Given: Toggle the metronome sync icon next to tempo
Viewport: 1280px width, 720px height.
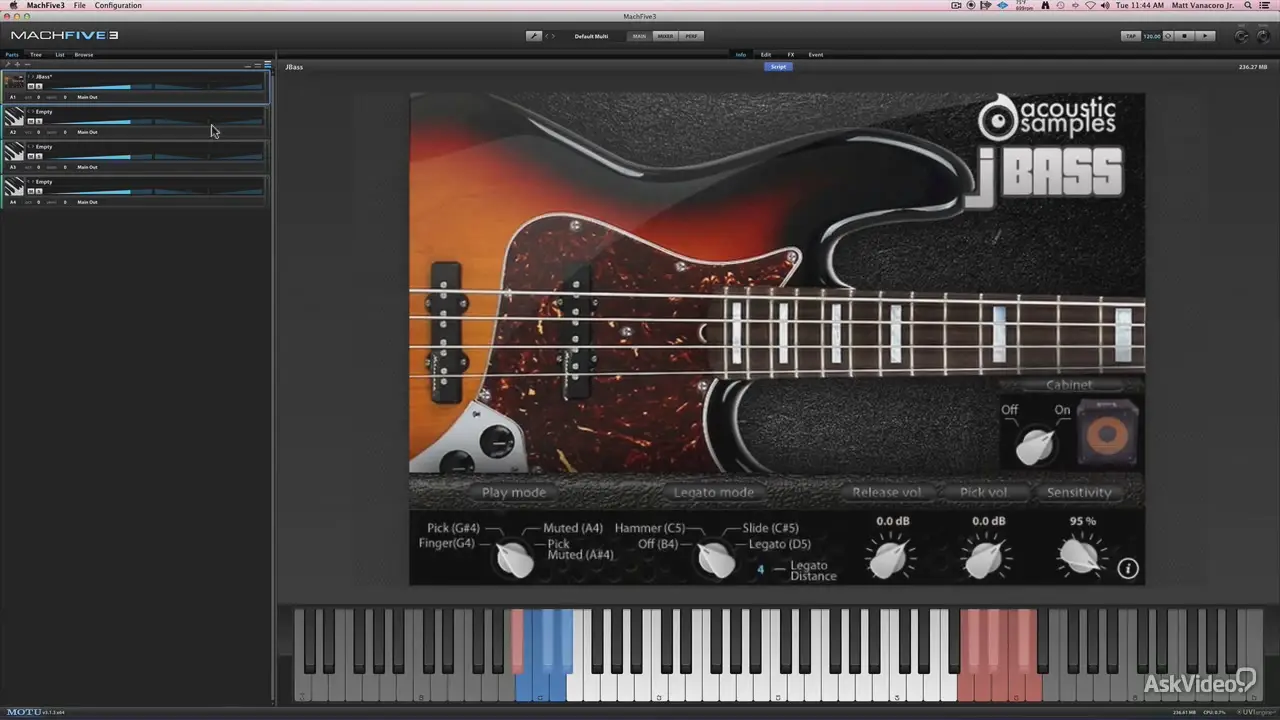Looking at the screenshot, I should click(x=1168, y=36).
